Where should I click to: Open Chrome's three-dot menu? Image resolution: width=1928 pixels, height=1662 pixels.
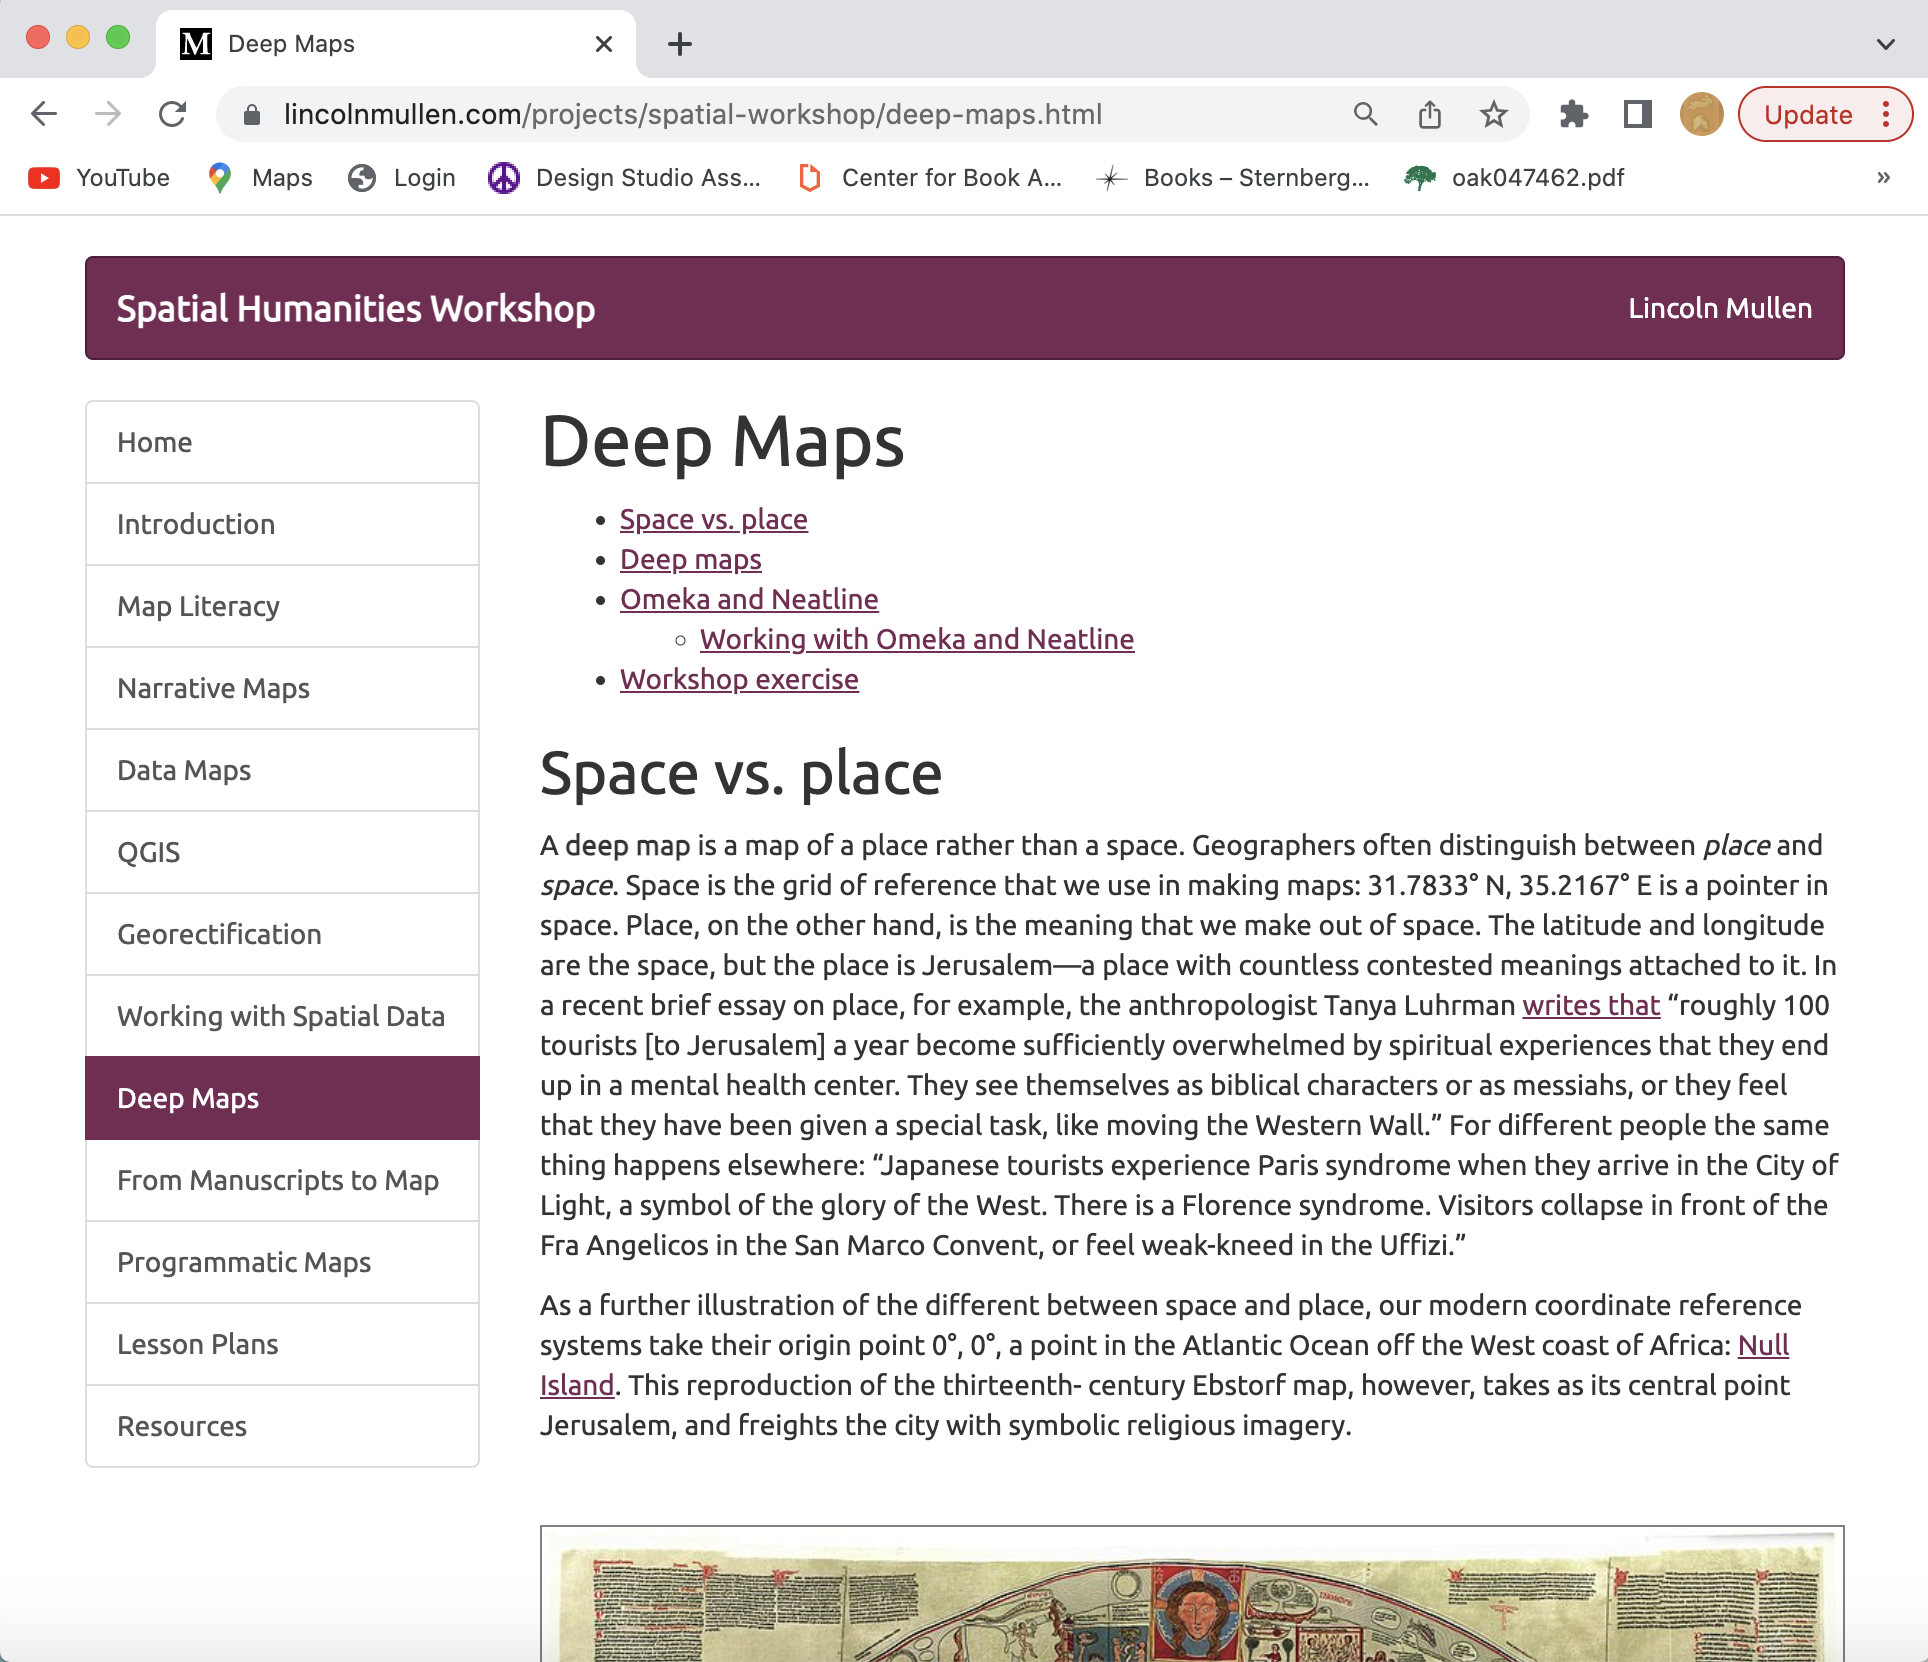1886,114
